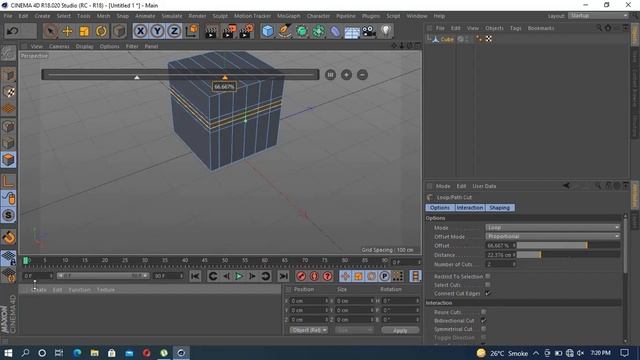The height and width of the screenshot is (360, 640).
Task: Open Object (Rel) coordinate dropdown
Action: 309,330
